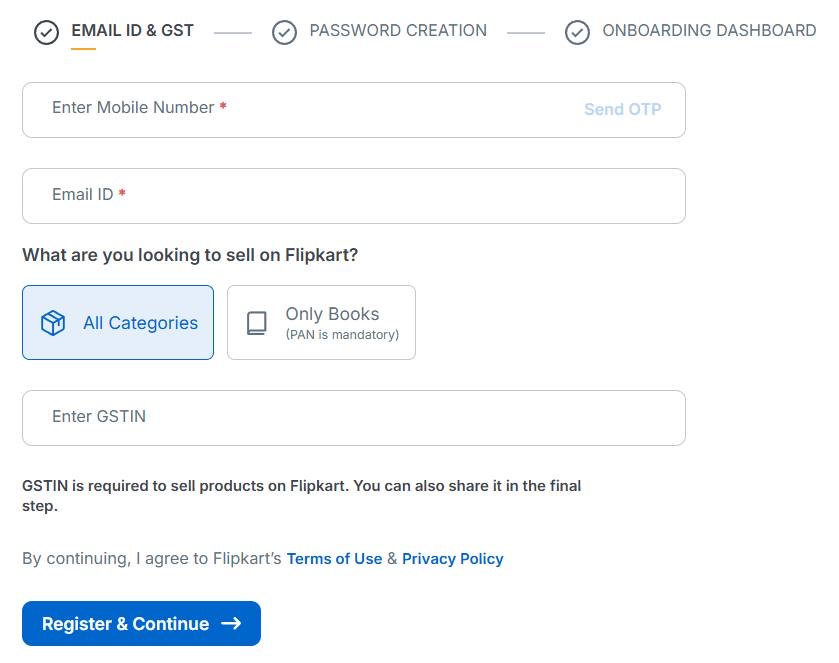Open Flipkart's Terms of Use
The height and width of the screenshot is (663, 839).
point(334,558)
